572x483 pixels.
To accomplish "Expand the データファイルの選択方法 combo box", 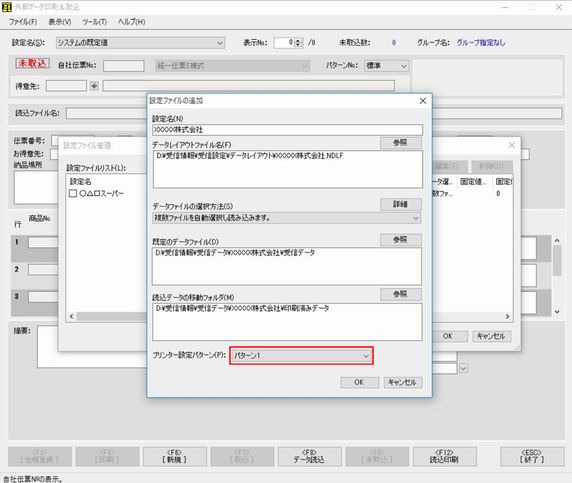I will tap(287, 218).
